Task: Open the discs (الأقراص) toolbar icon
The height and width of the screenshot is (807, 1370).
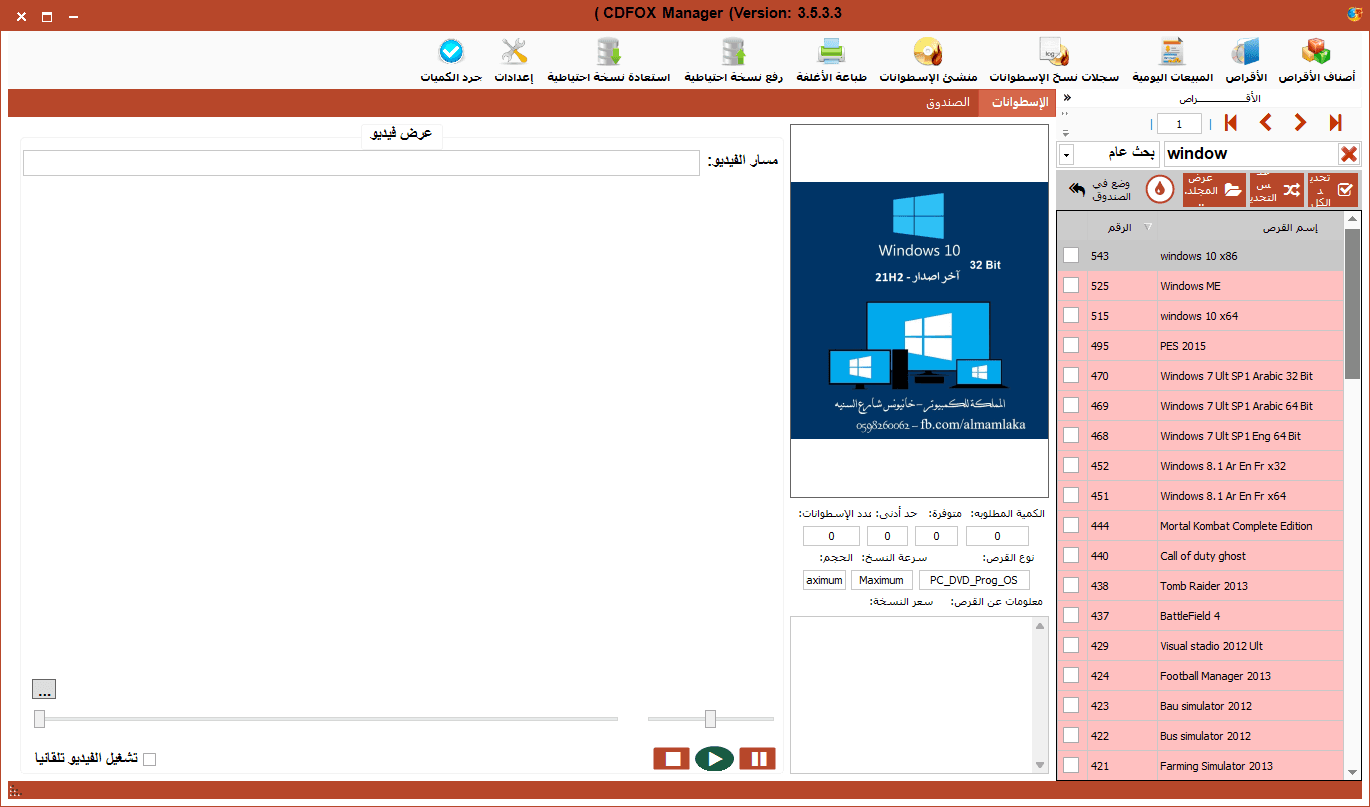Action: click(x=1244, y=60)
